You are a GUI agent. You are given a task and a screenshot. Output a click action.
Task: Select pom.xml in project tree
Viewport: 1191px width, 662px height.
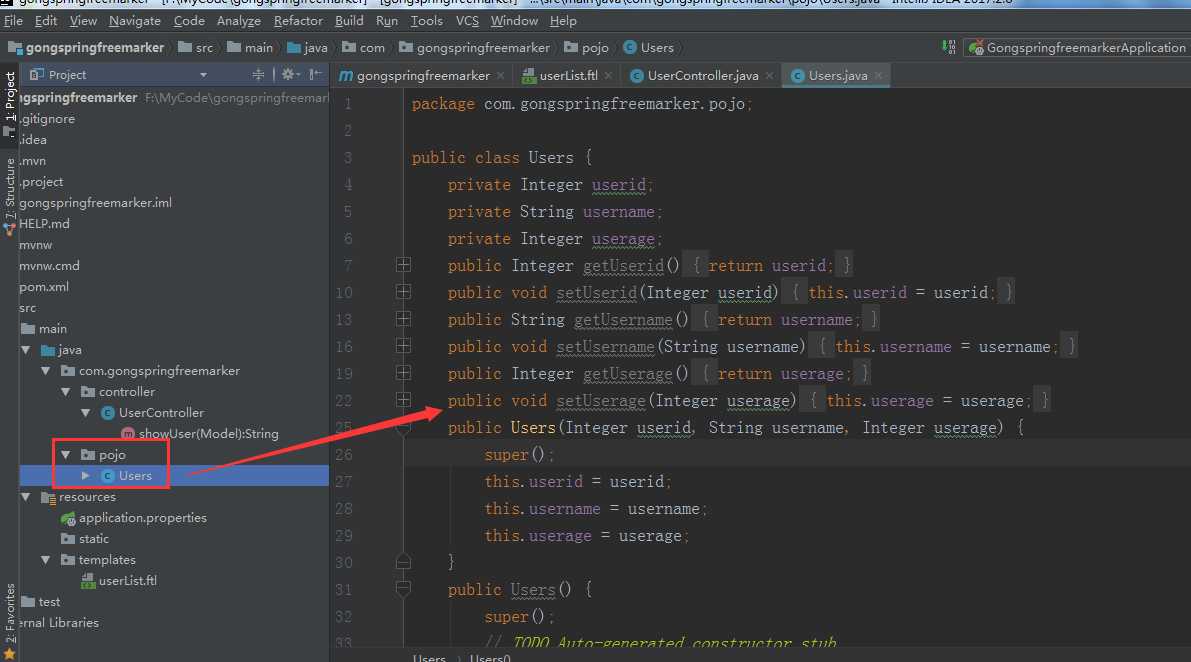(44, 287)
